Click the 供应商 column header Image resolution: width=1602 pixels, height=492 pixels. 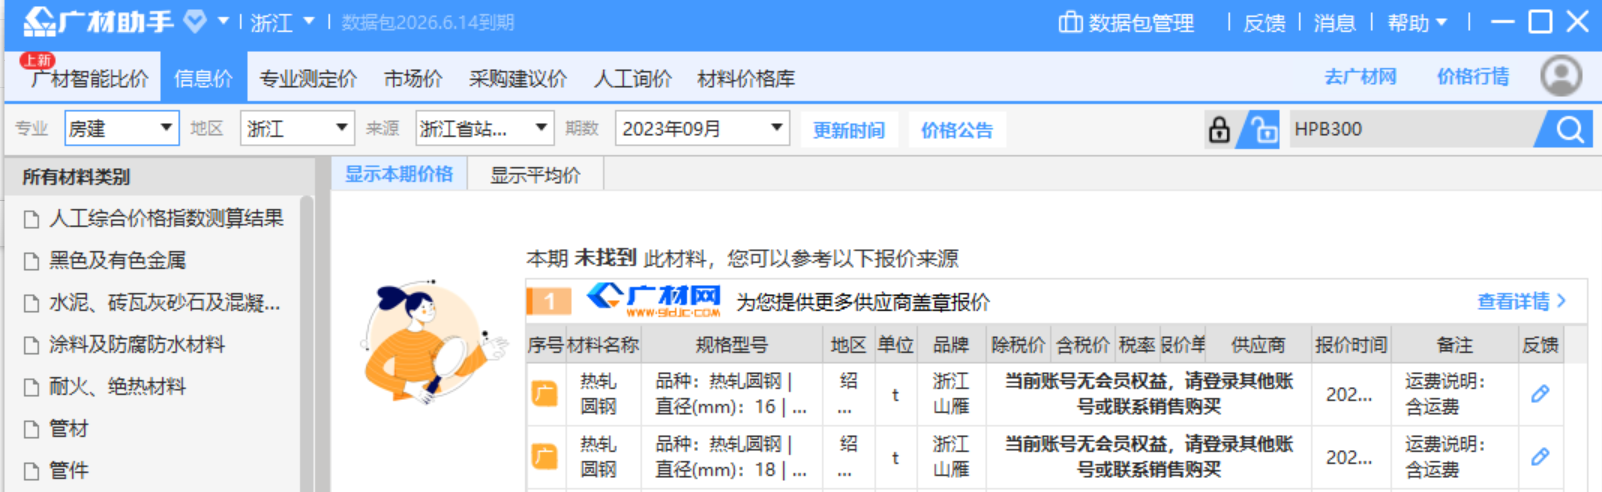pos(1258,345)
